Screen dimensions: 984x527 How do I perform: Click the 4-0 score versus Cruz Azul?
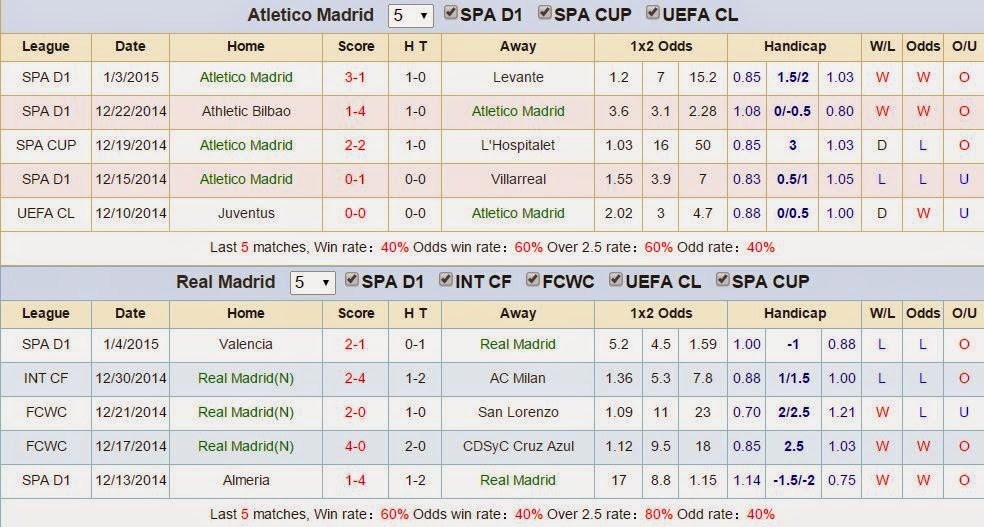[356, 446]
